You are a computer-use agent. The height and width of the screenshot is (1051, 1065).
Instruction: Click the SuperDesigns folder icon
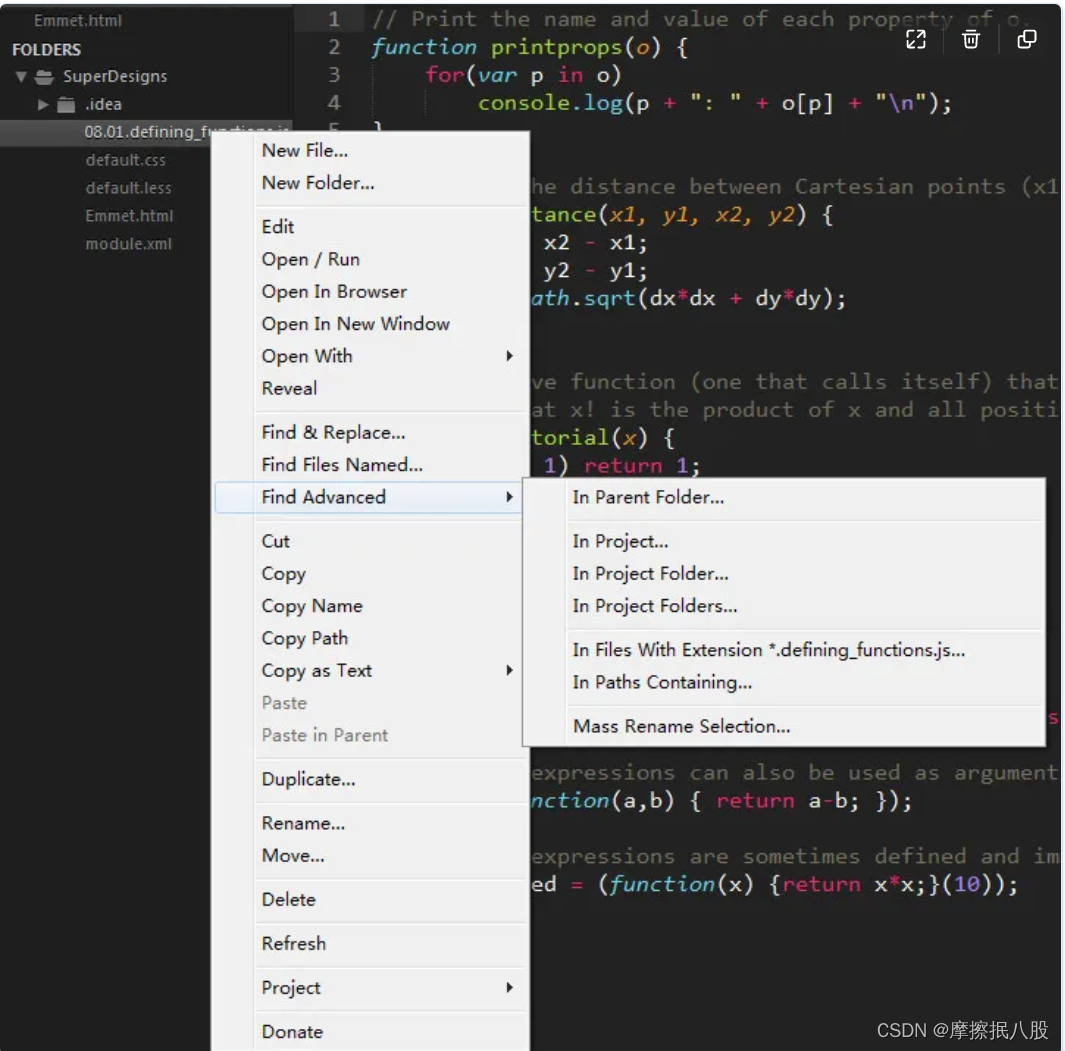pos(44,77)
